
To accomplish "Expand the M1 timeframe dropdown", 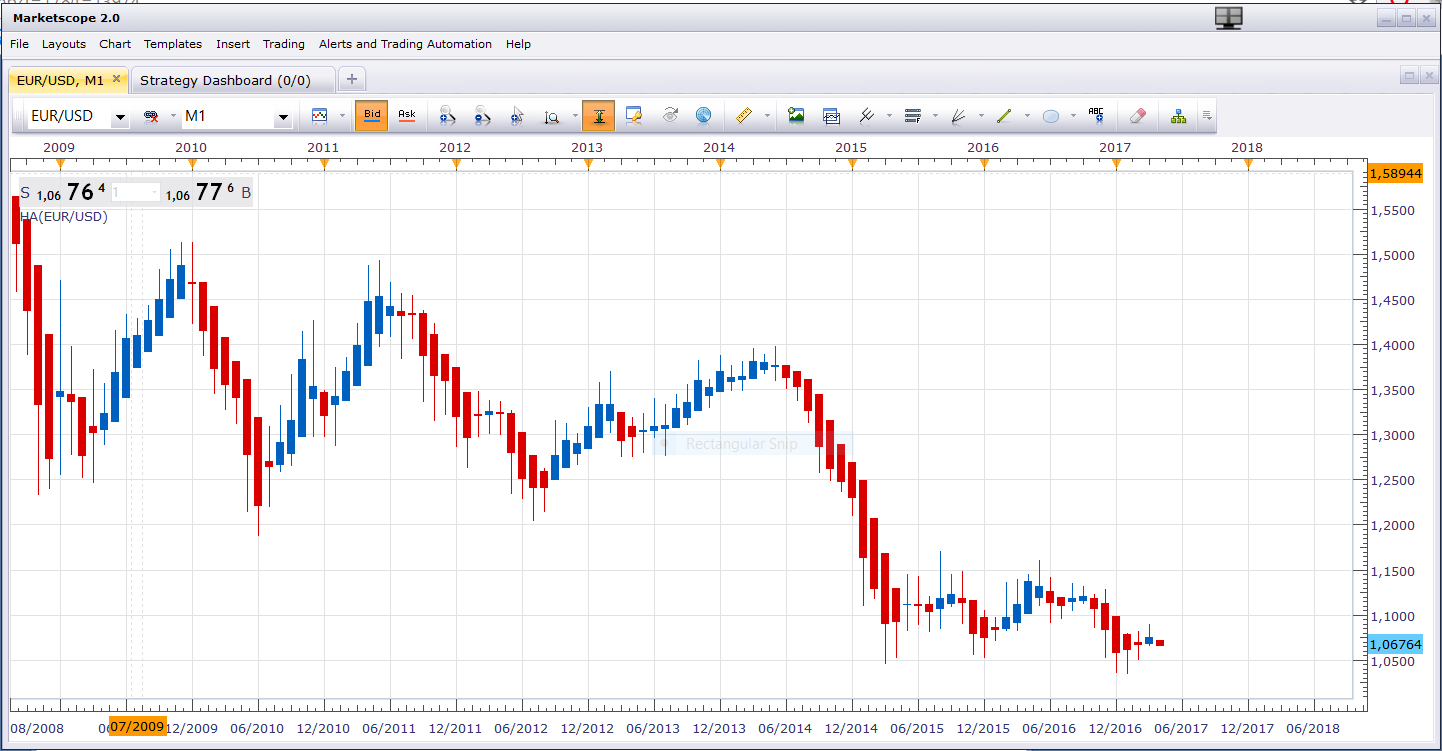I will pyautogui.click(x=283, y=118).
